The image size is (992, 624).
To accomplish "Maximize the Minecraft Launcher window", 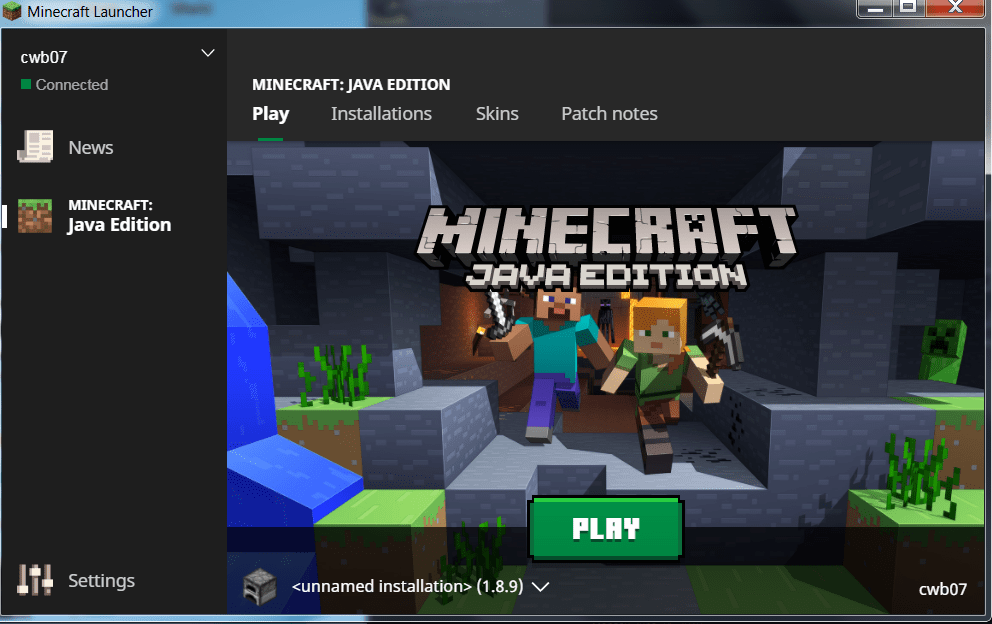I will pos(908,8).
